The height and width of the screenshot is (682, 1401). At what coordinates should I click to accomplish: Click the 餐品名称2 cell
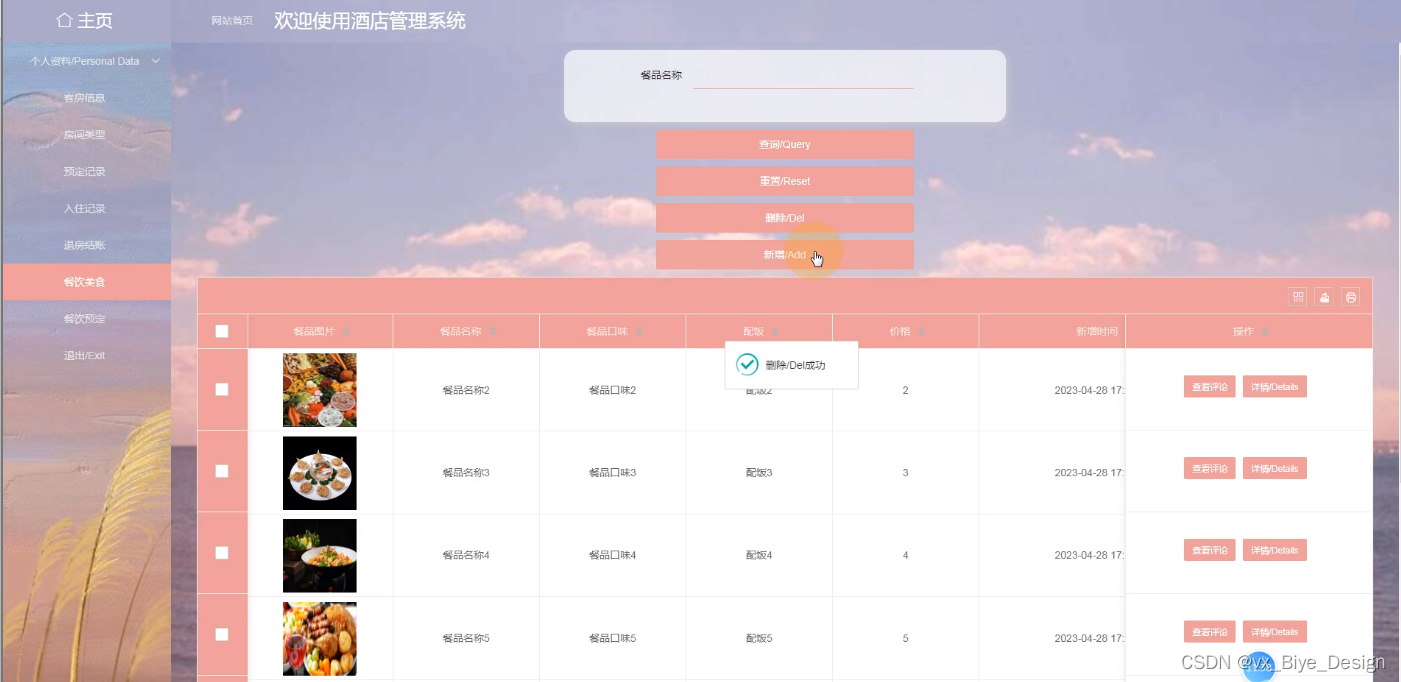(466, 390)
